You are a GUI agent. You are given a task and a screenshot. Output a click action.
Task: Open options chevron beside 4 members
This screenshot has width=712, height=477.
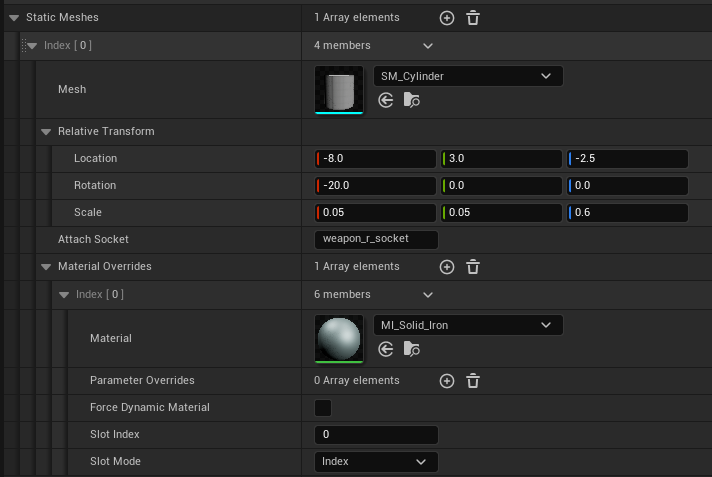pyautogui.click(x=428, y=46)
